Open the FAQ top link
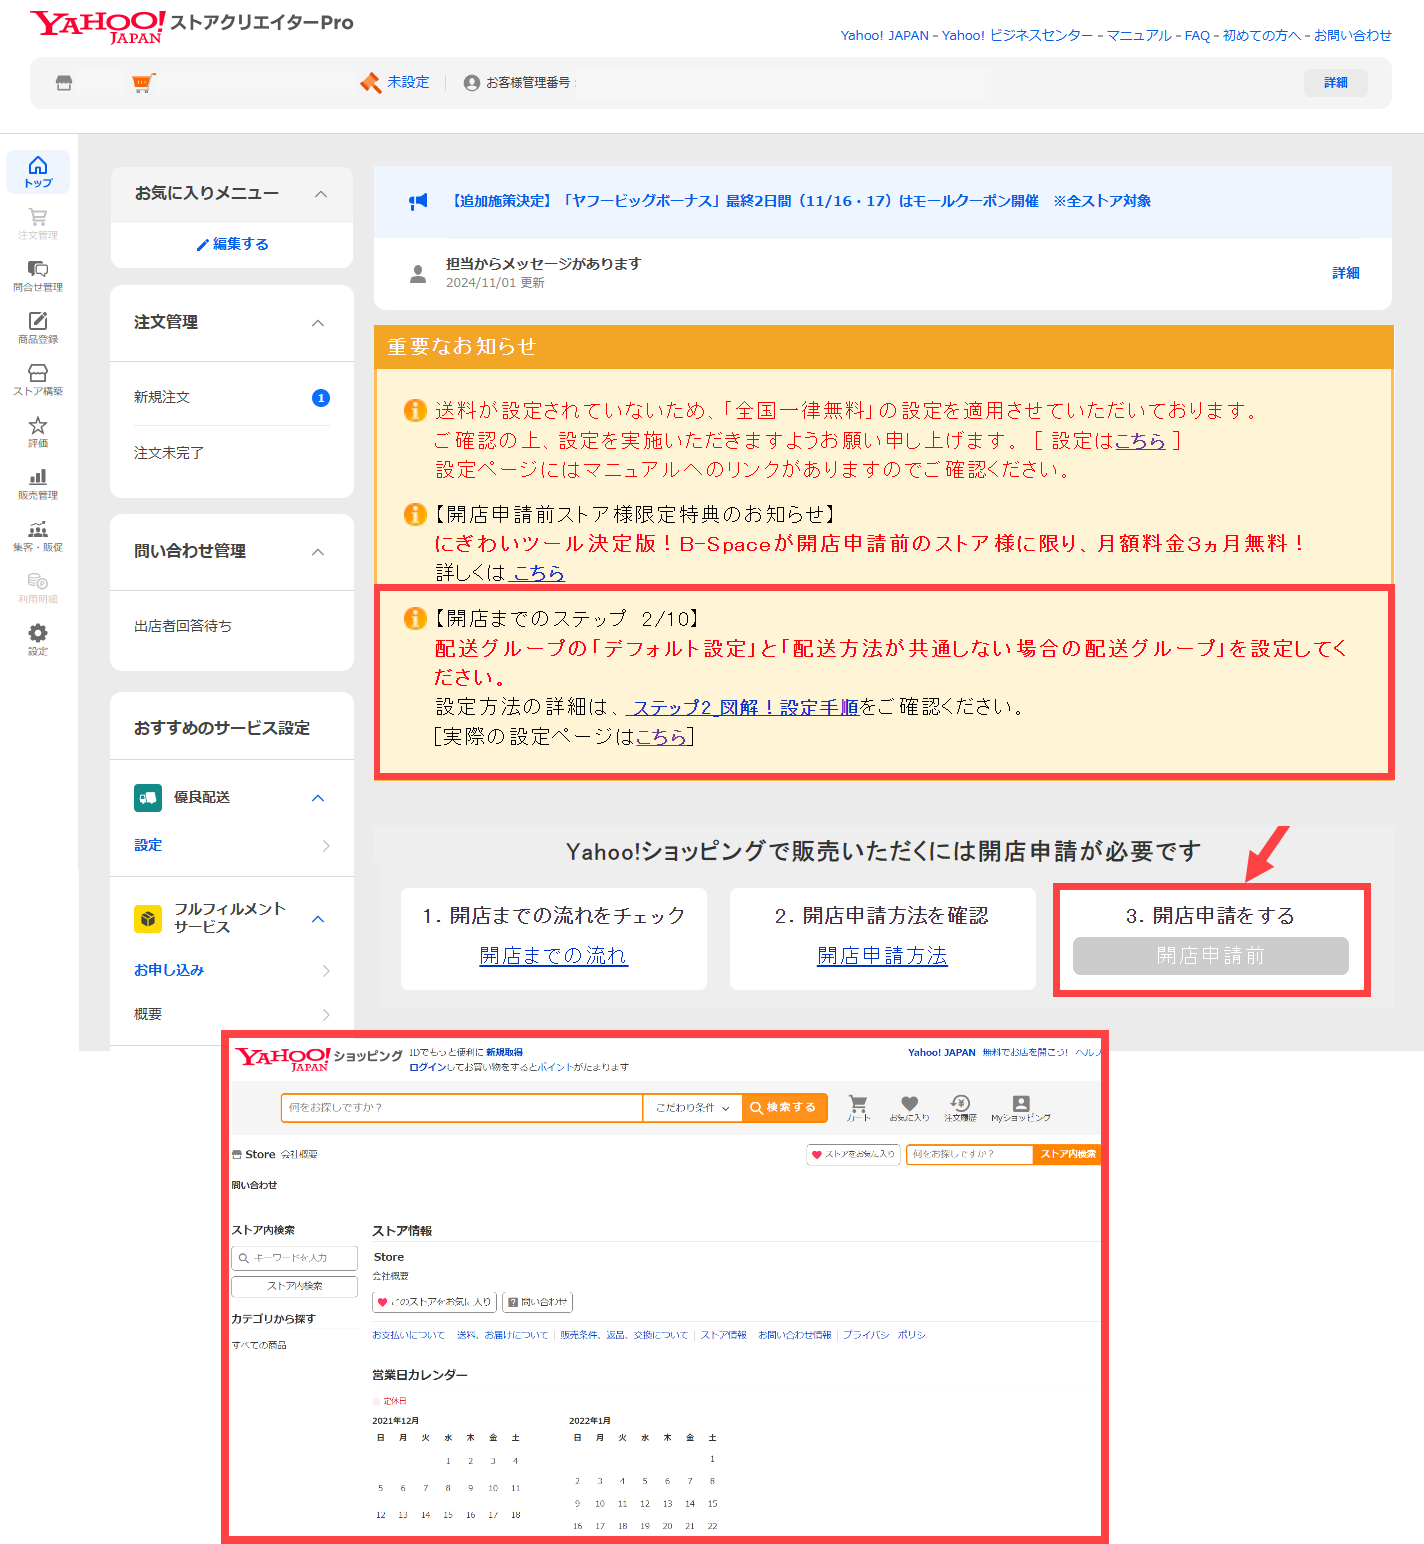 (x=1197, y=35)
